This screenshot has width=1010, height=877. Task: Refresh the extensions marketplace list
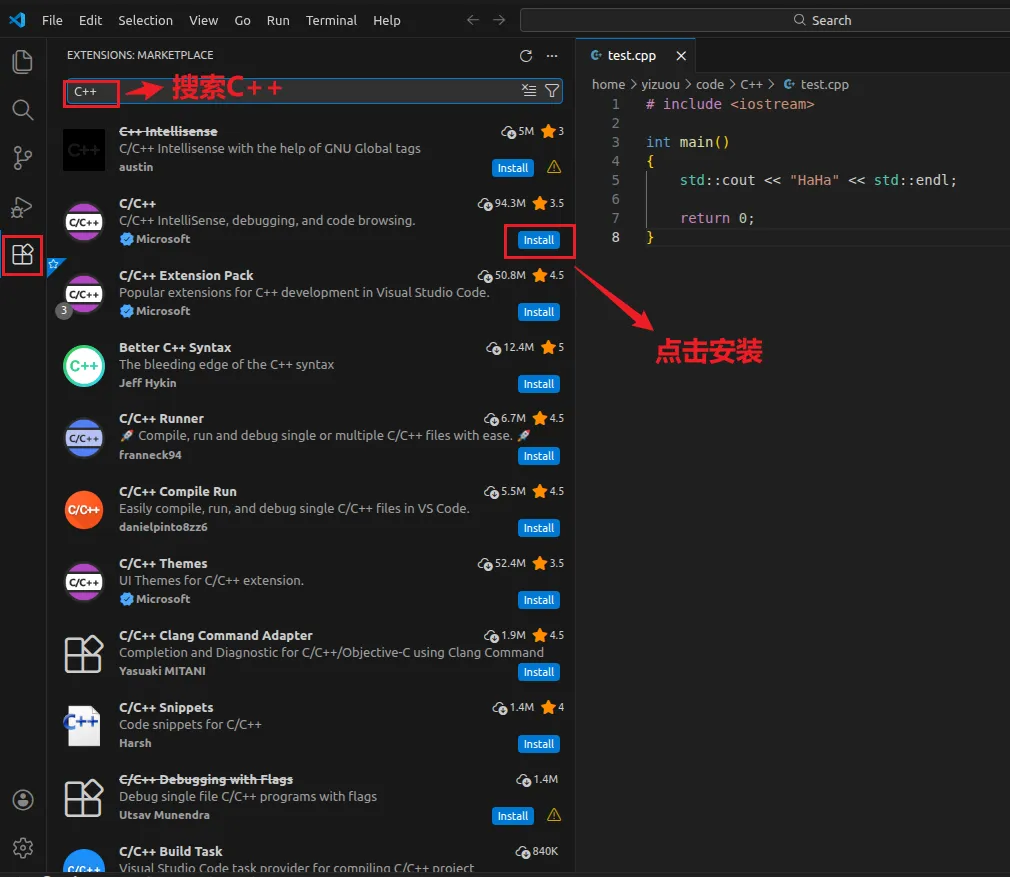pos(526,56)
